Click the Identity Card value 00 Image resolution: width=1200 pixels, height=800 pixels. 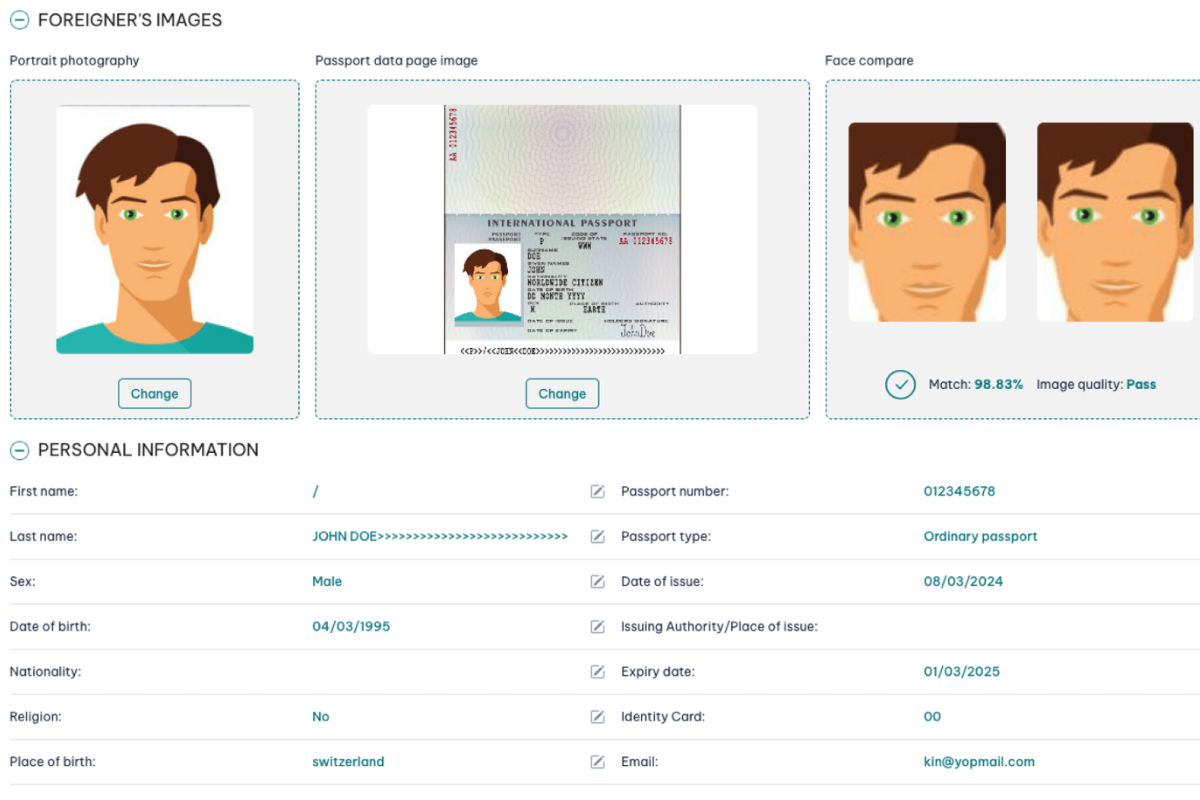[x=932, y=716]
